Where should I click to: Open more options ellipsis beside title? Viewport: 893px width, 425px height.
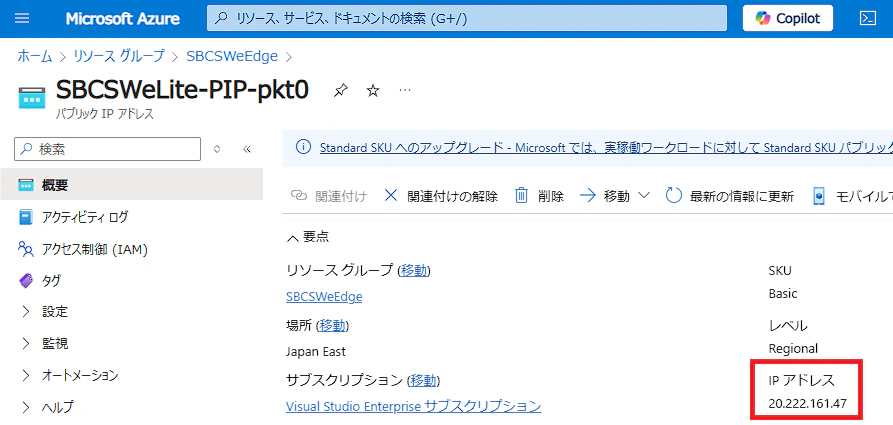pyautogui.click(x=404, y=90)
